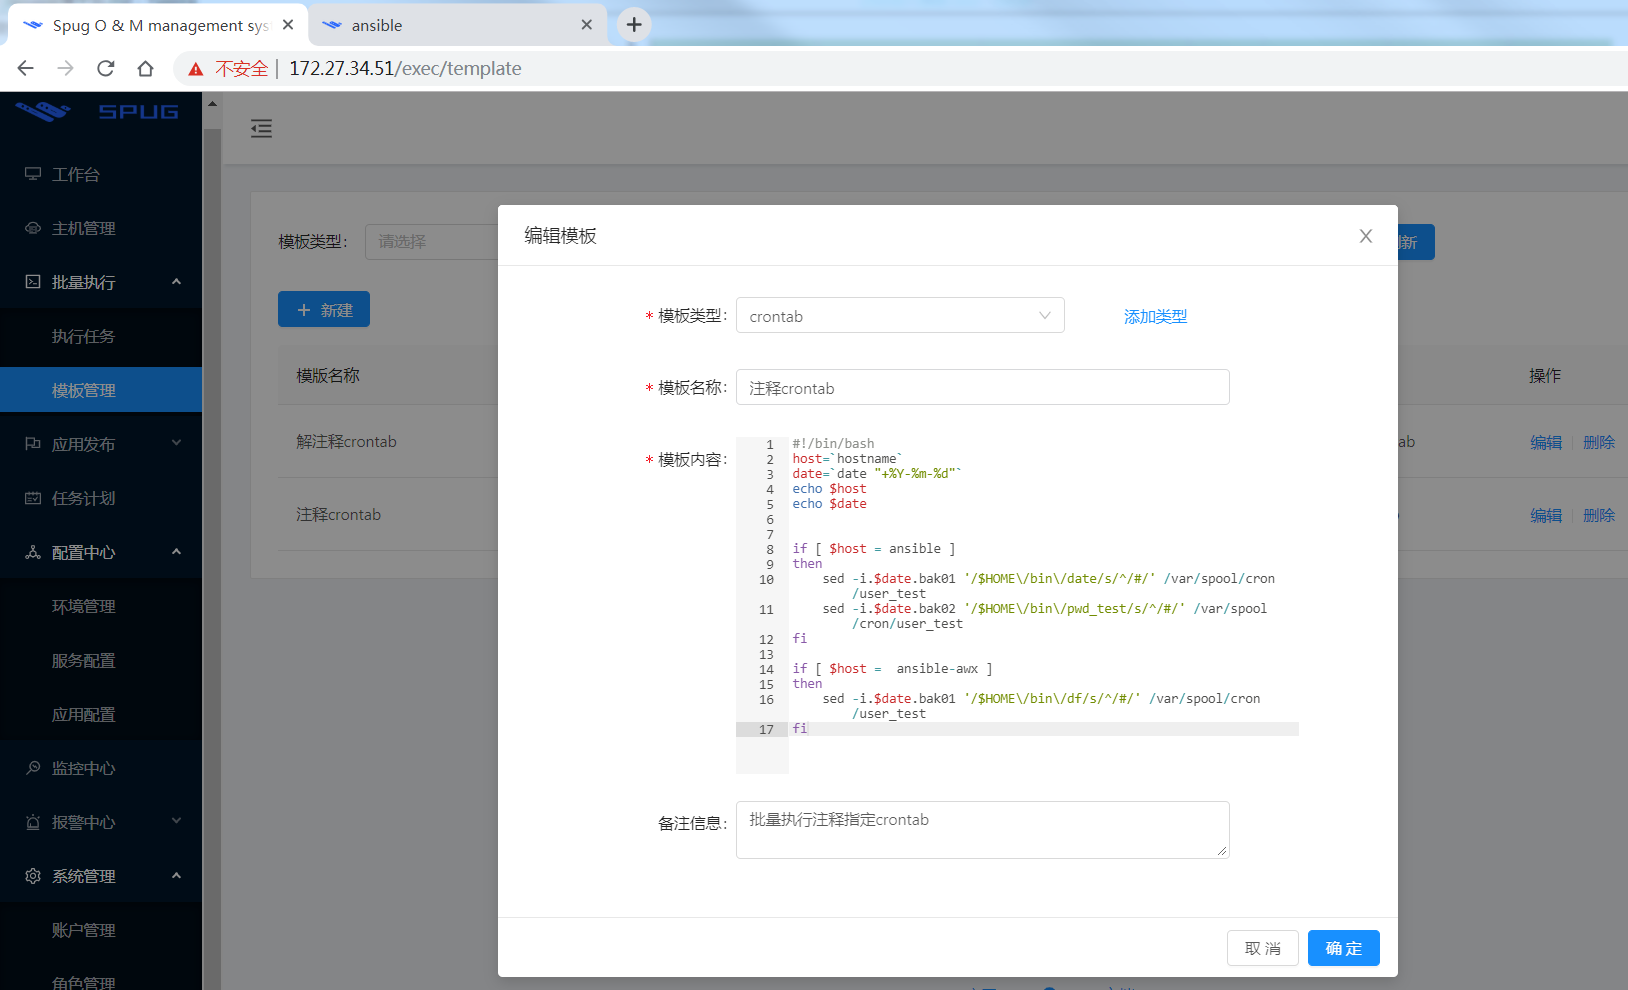This screenshot has width=1628, height=990.
Task: Click 编辑 for the 解注释crontab row
Action: [1546, 442]
